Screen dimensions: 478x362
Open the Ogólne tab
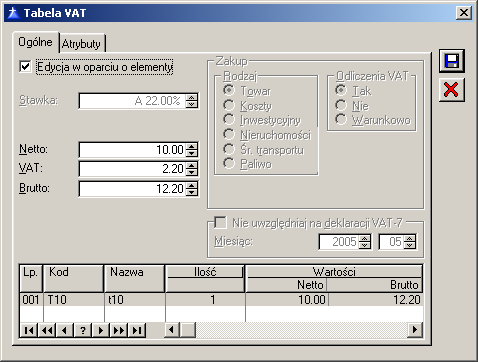[x=35, y=42]
